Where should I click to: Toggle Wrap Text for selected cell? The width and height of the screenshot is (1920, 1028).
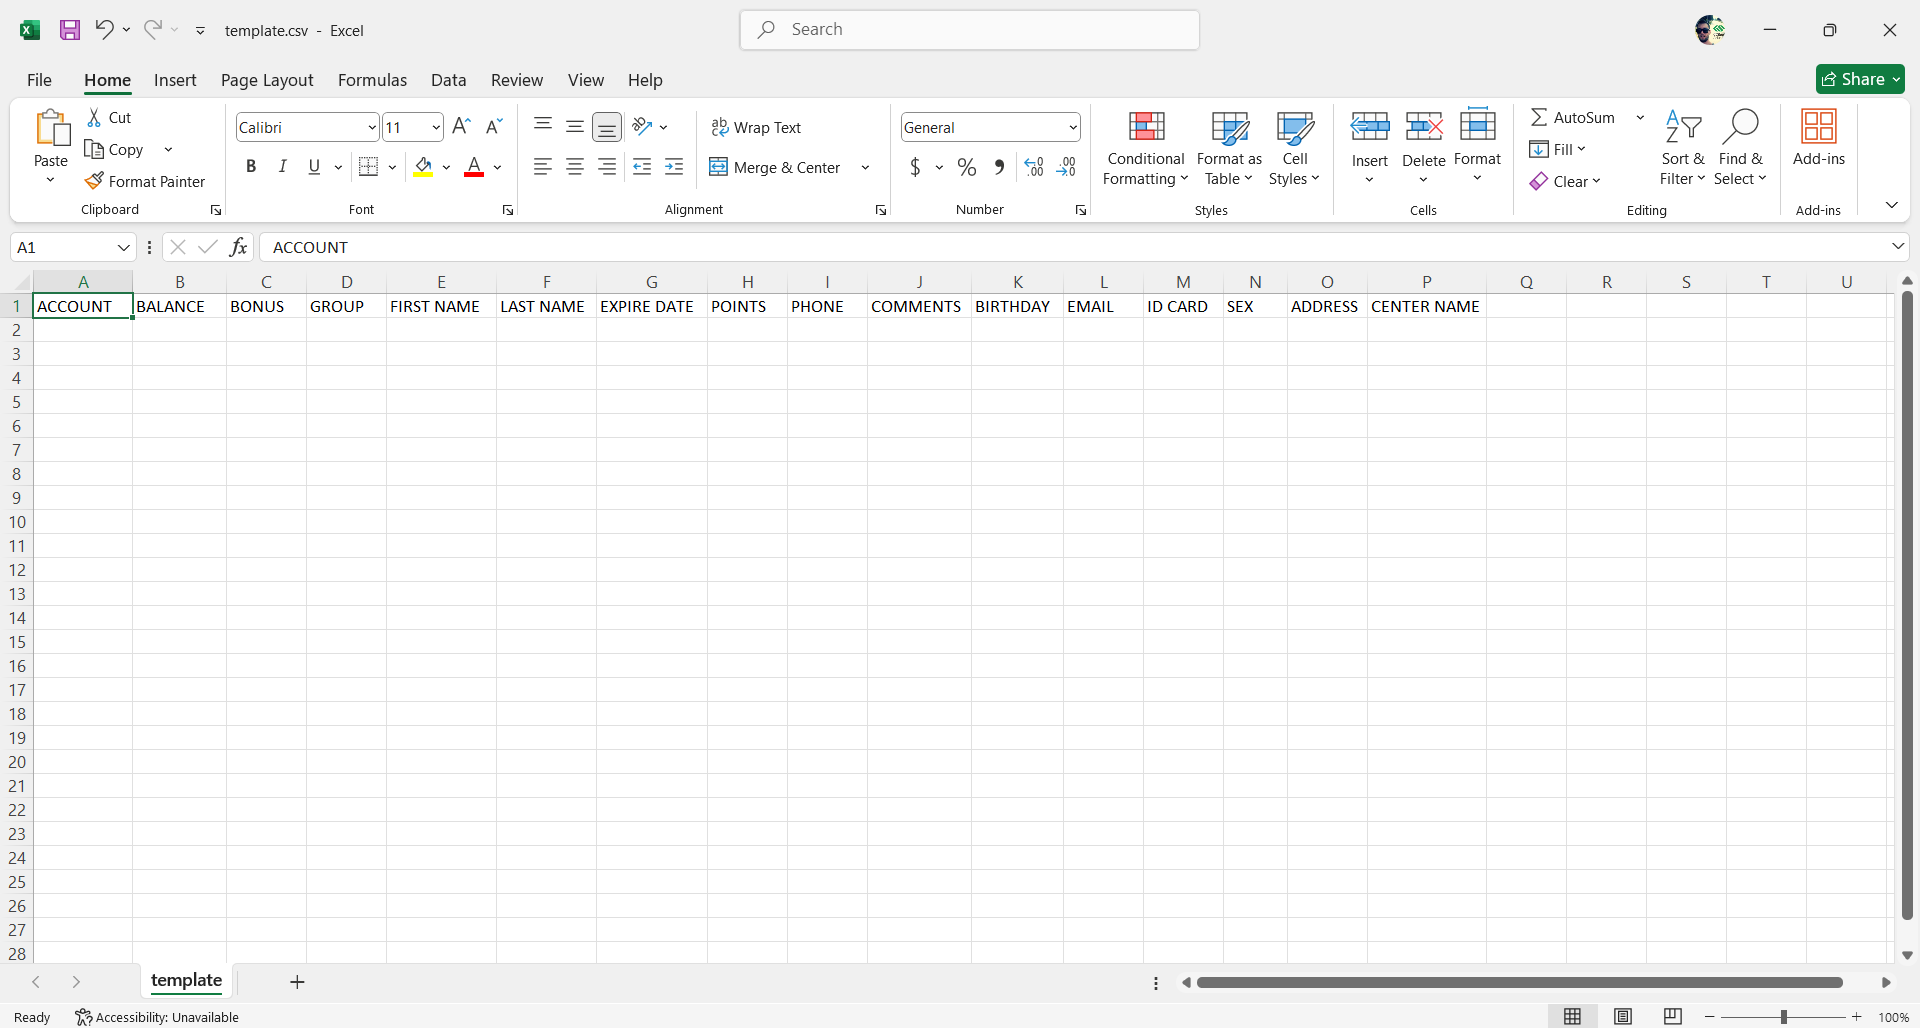click(756, 127)
